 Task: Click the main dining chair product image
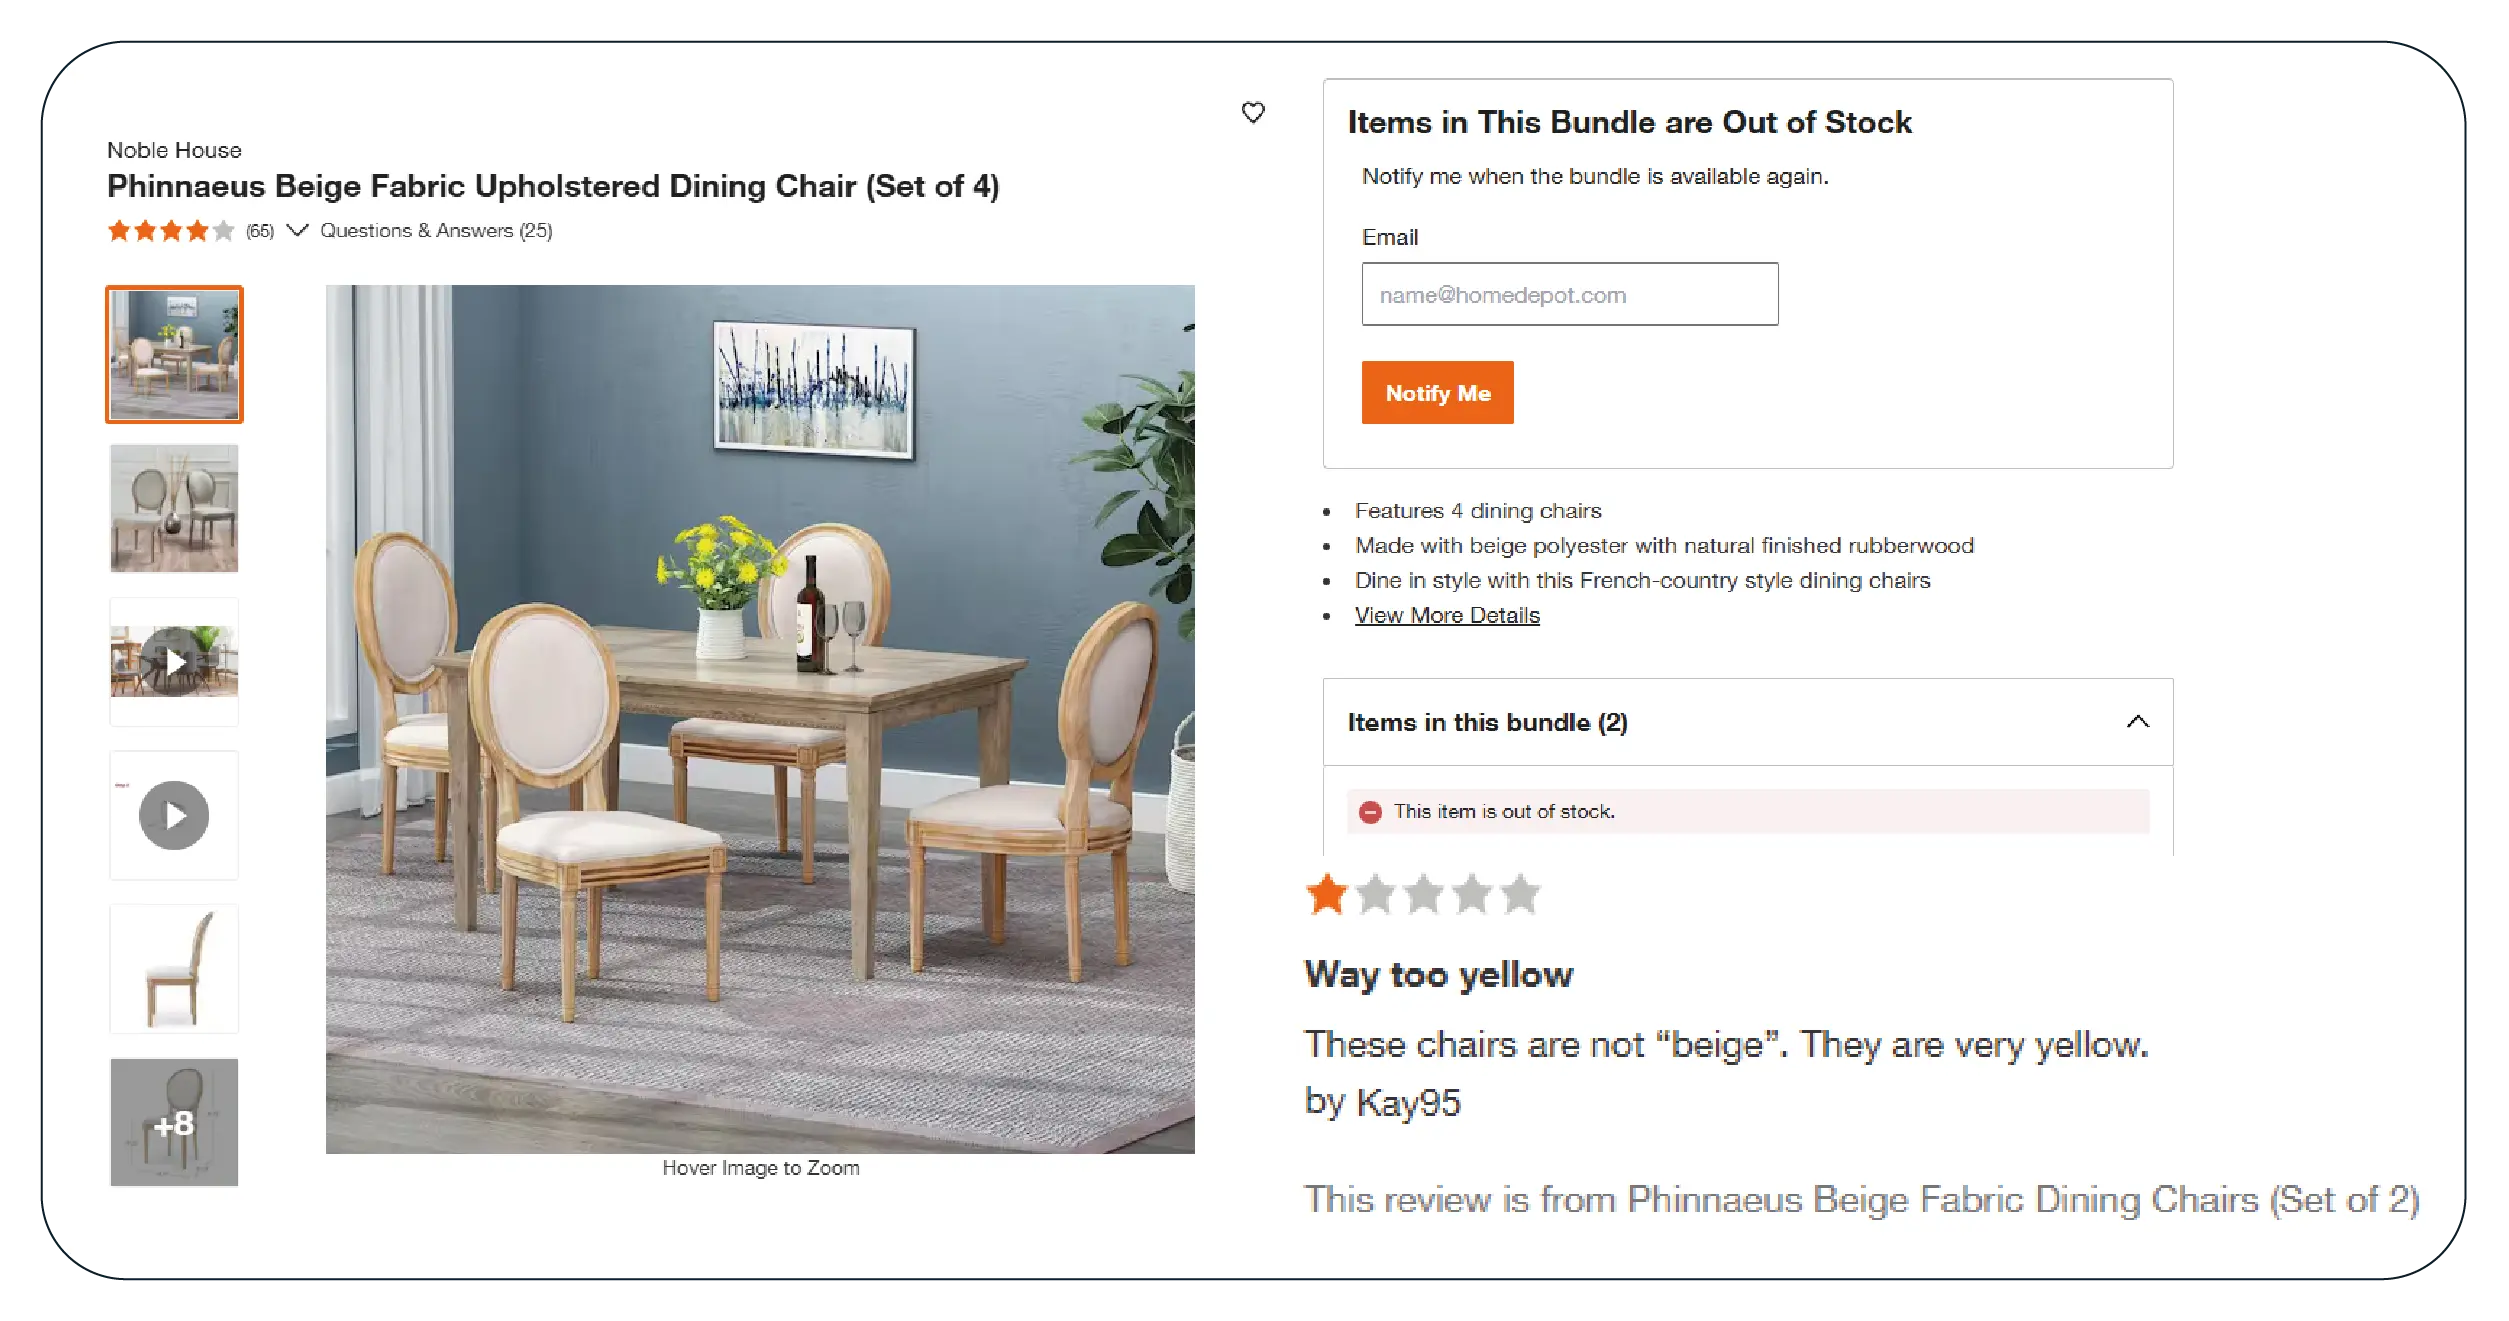760,719
